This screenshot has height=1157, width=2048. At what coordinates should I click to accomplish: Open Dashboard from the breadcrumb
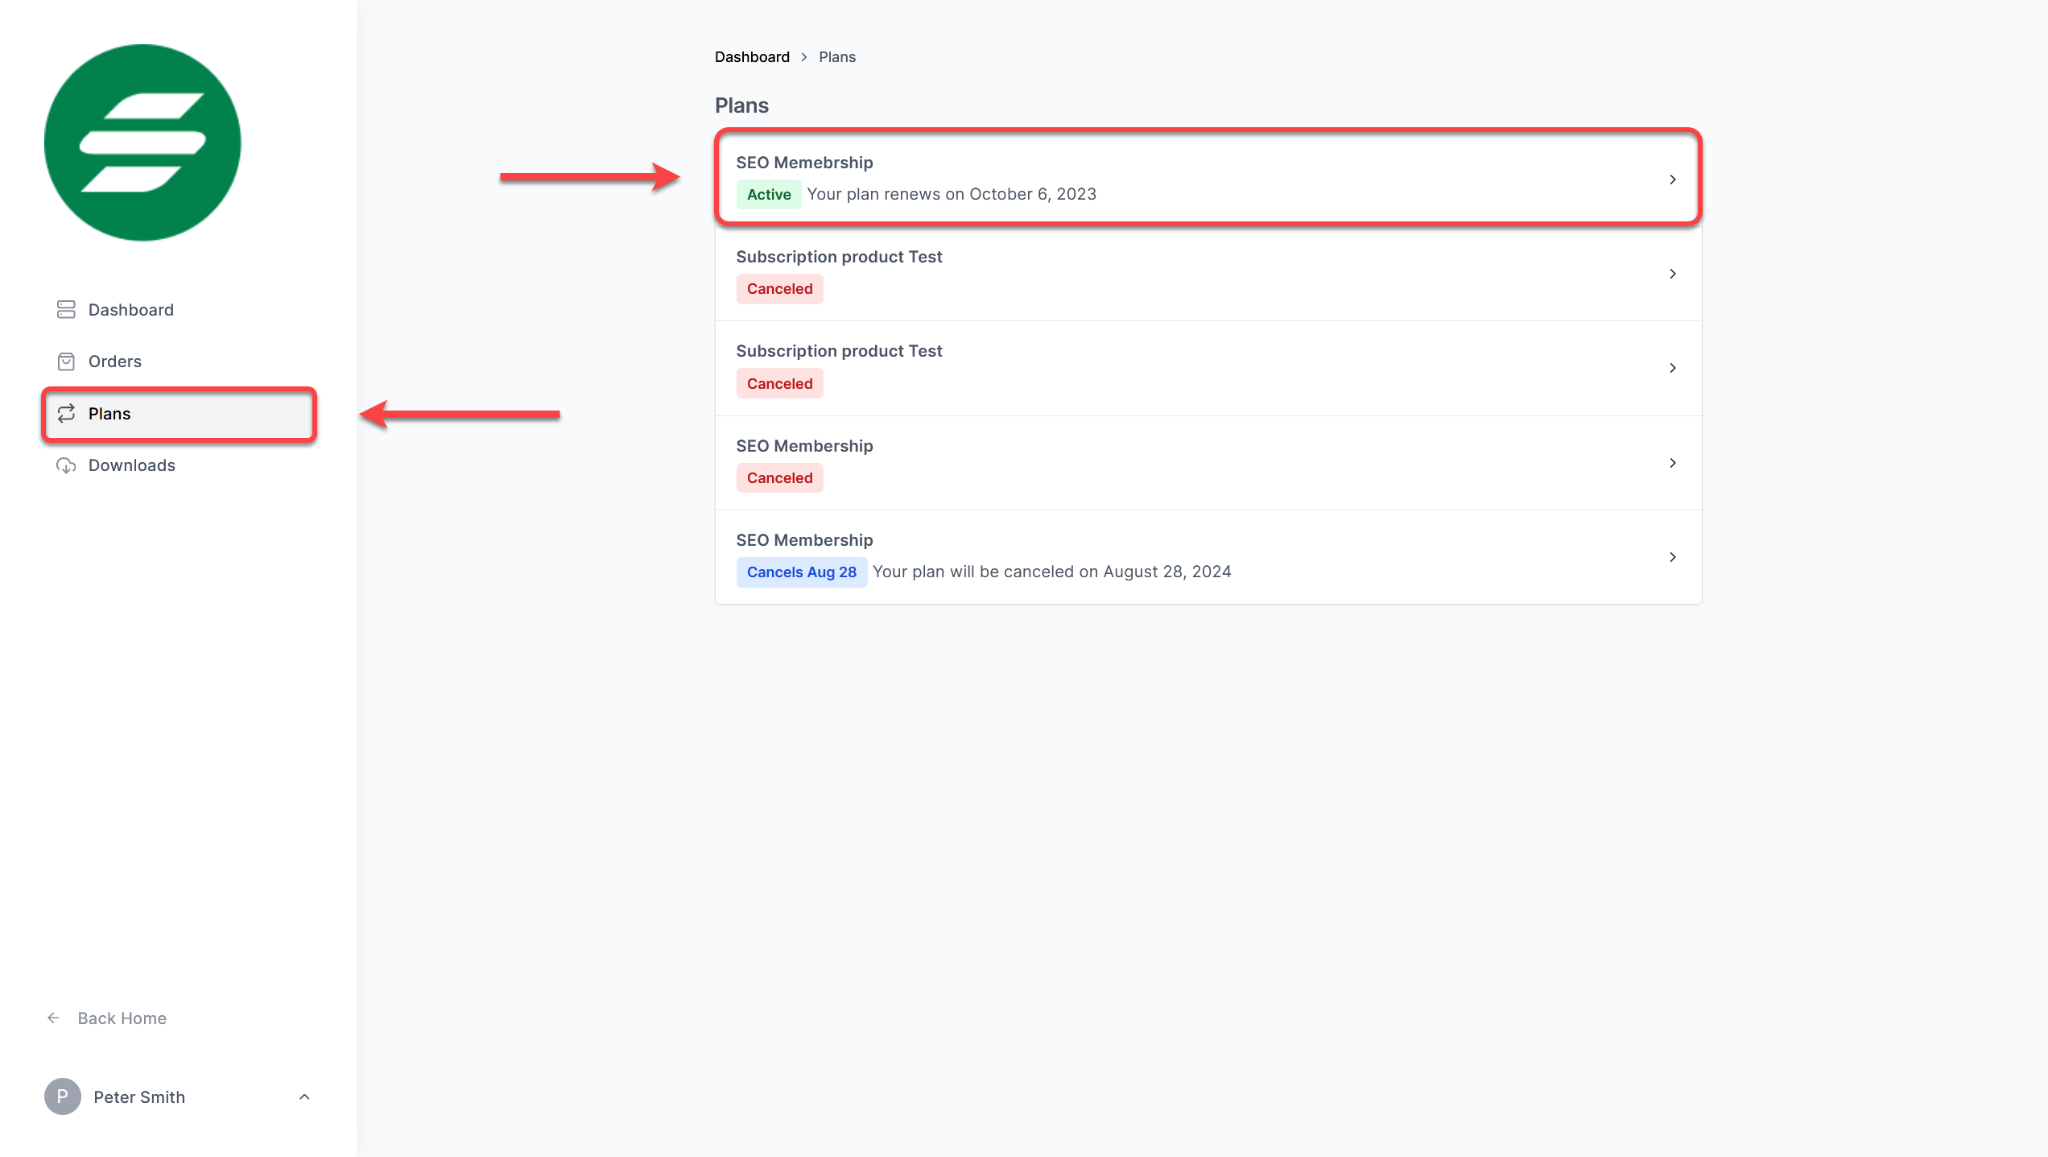click(752, 57)
